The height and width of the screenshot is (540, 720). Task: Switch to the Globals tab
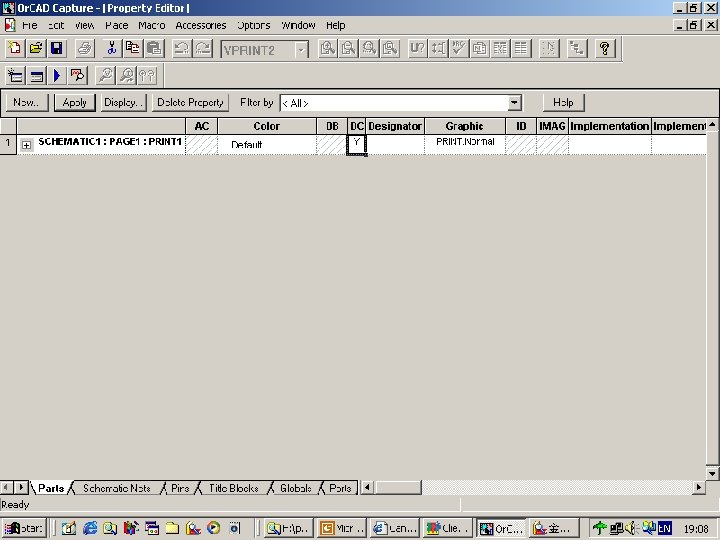tap(296, 488)
